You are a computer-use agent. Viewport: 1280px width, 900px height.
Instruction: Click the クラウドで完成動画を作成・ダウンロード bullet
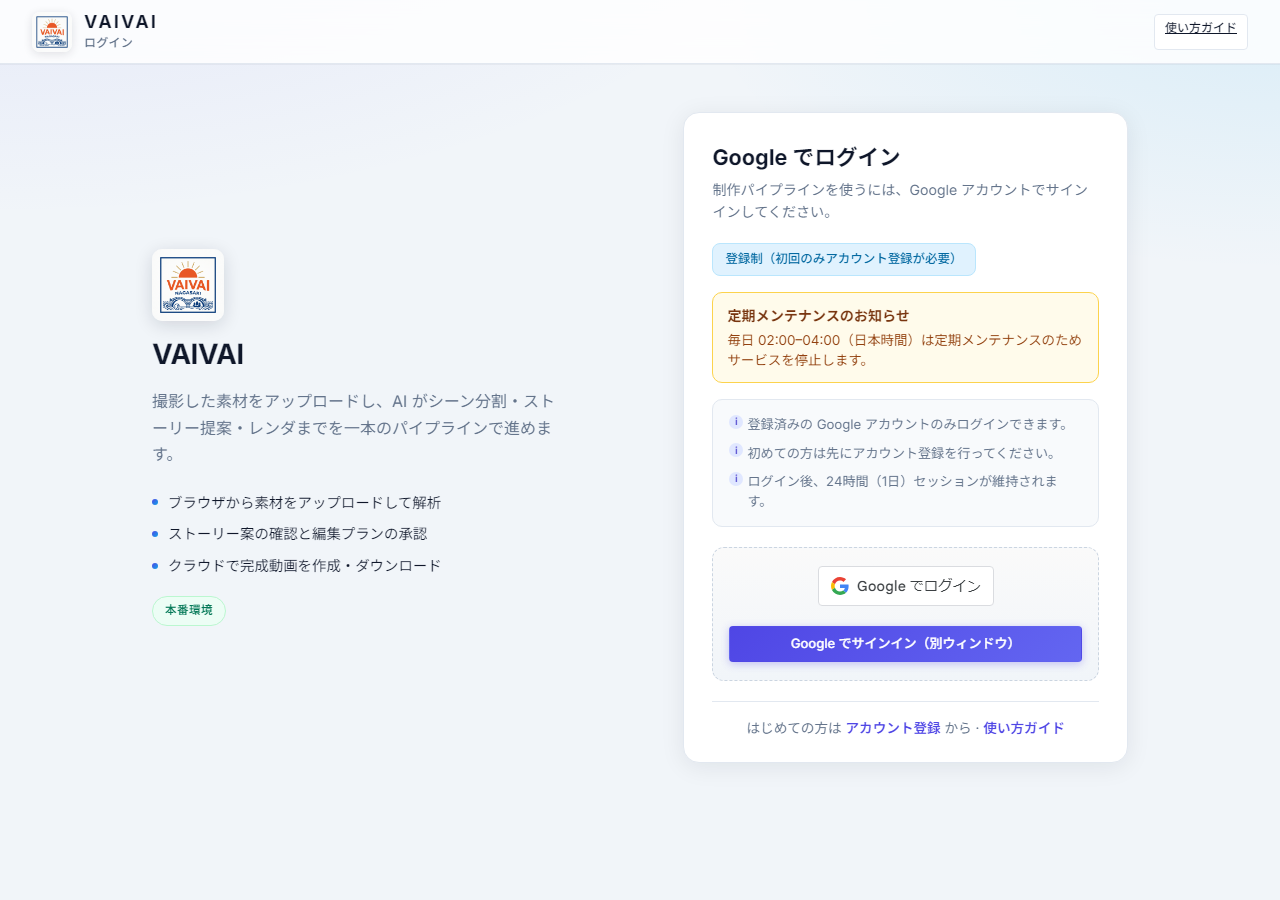click(304, 566)
